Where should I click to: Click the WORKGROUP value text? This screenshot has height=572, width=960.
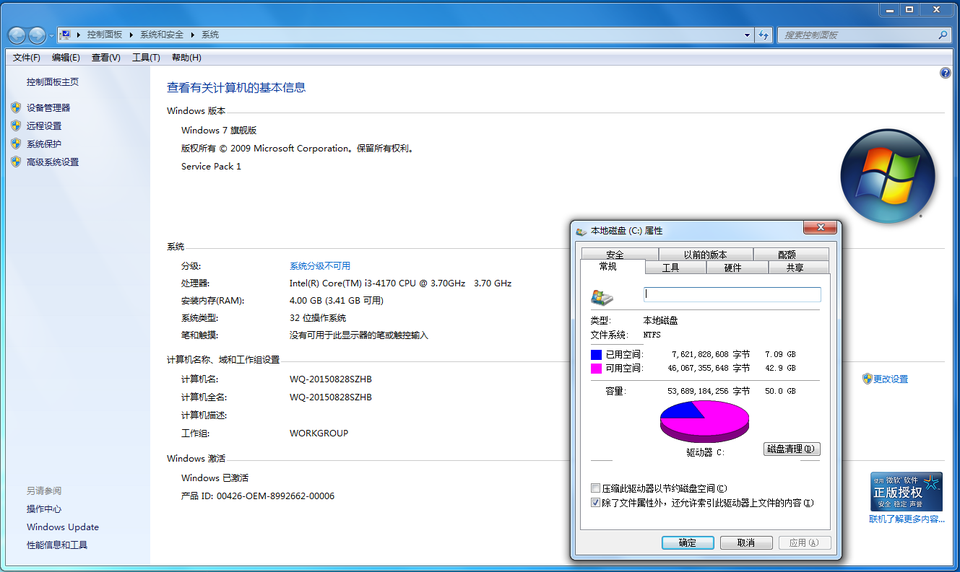pyautogui.click(x=319, y=433)
